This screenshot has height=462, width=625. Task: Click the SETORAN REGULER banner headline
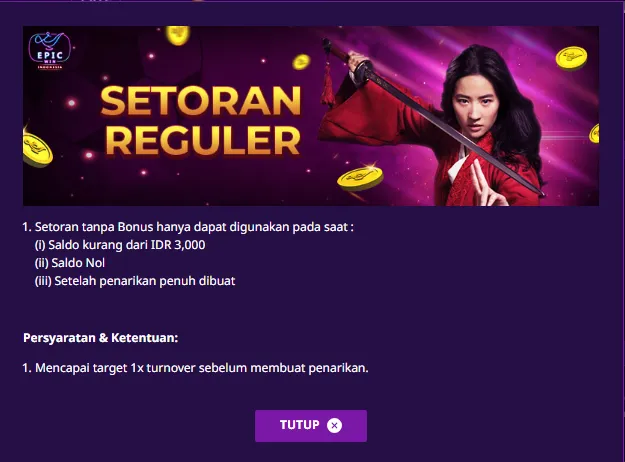[x=201, y=120]
